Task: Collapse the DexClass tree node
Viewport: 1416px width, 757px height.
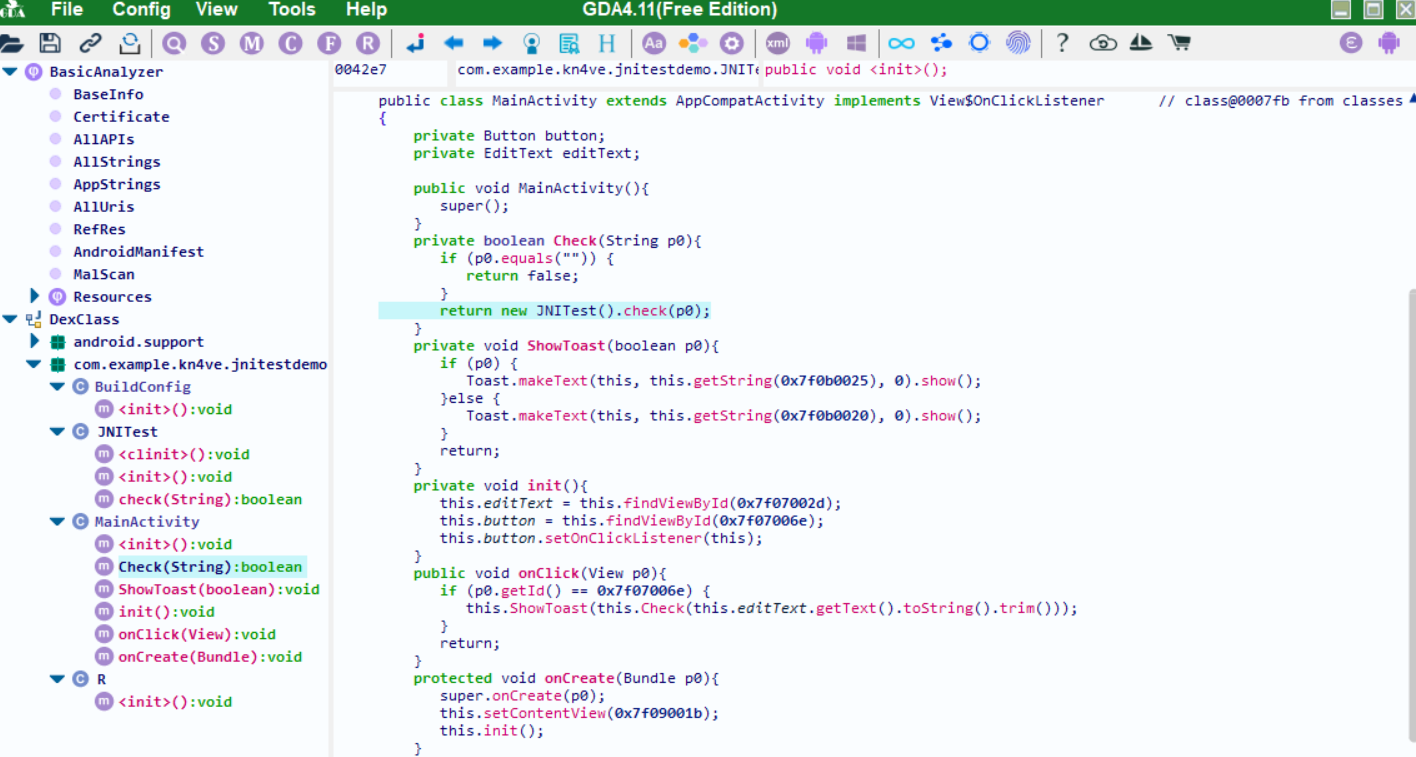Action: (x=10, y=319)
